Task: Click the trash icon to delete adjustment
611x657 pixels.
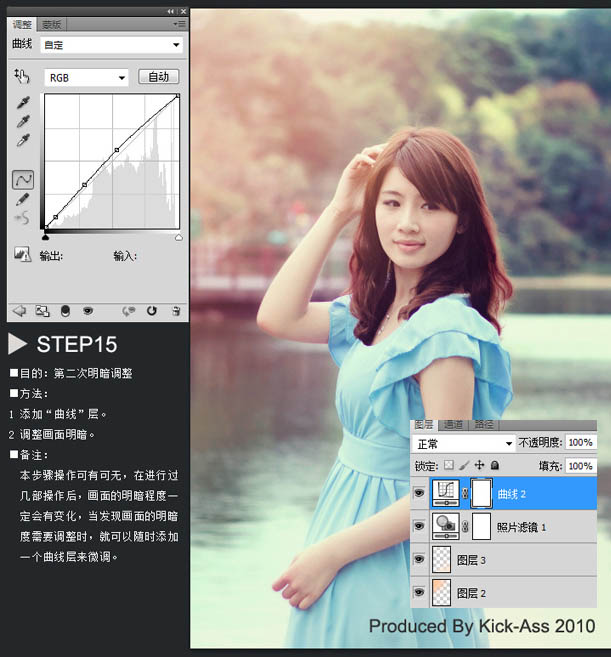Action: 176,311
